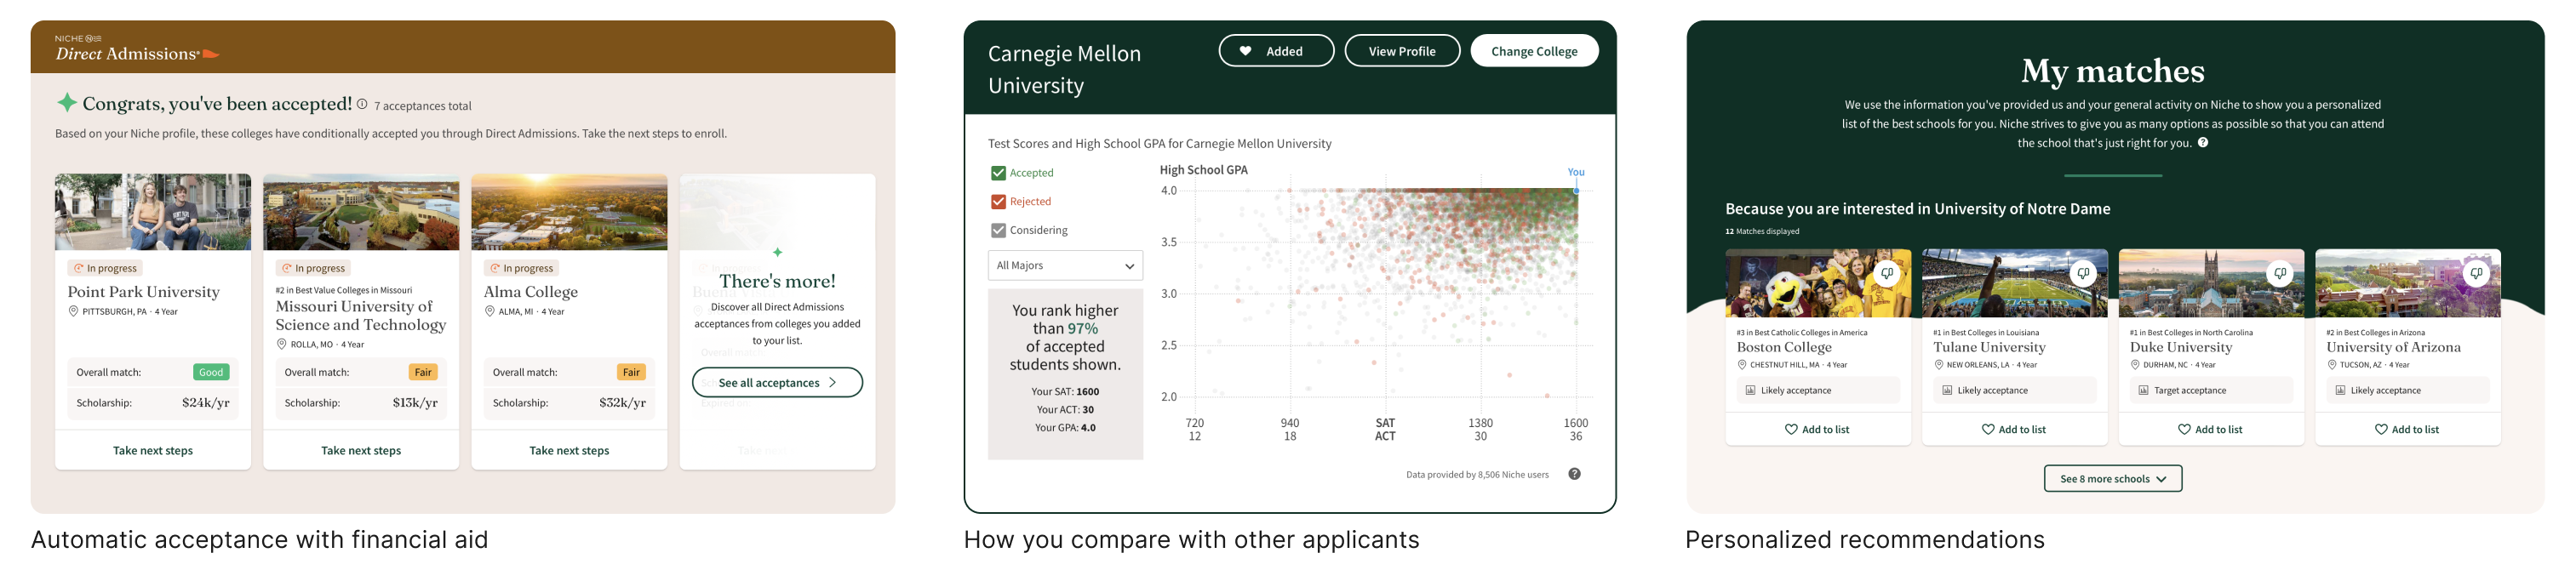Click the location pin for Pittsburgh, PA
This screenshot has height=570, width=2576.
click(73, 311)
